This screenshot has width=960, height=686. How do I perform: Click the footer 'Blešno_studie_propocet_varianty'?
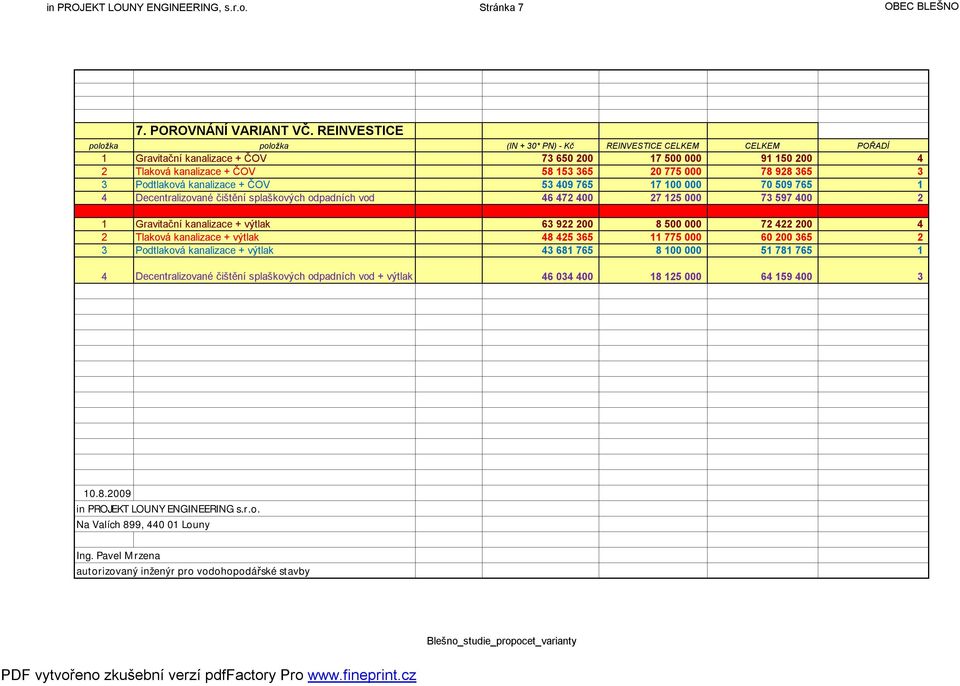coord(501,641)
